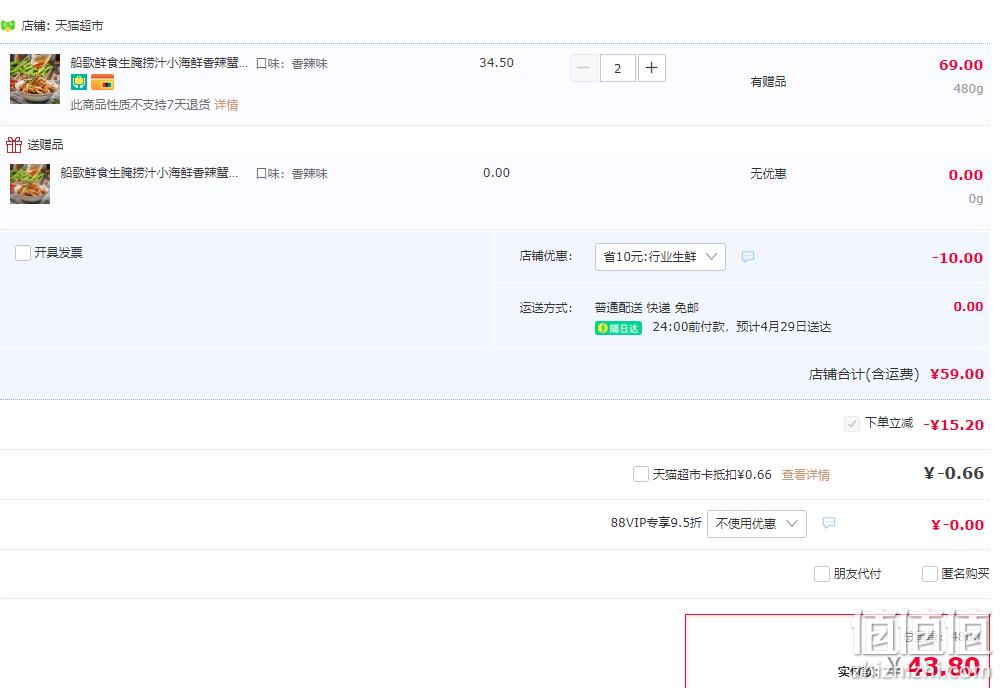Screen dimensions: 1001x688
Task: Check the 匿名购买 option
Action: [x=930, y=574]
